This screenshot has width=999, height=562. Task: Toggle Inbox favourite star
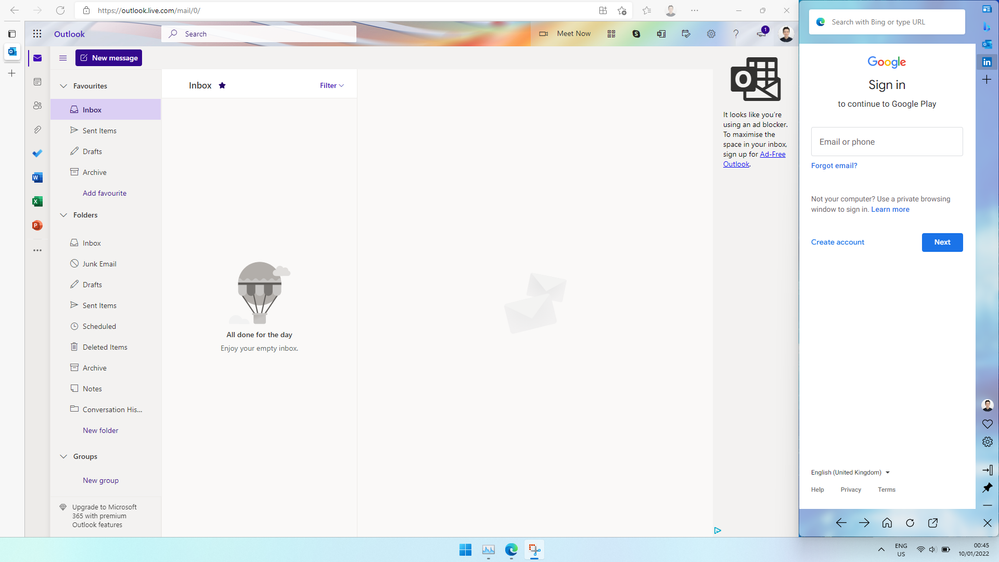222,85
